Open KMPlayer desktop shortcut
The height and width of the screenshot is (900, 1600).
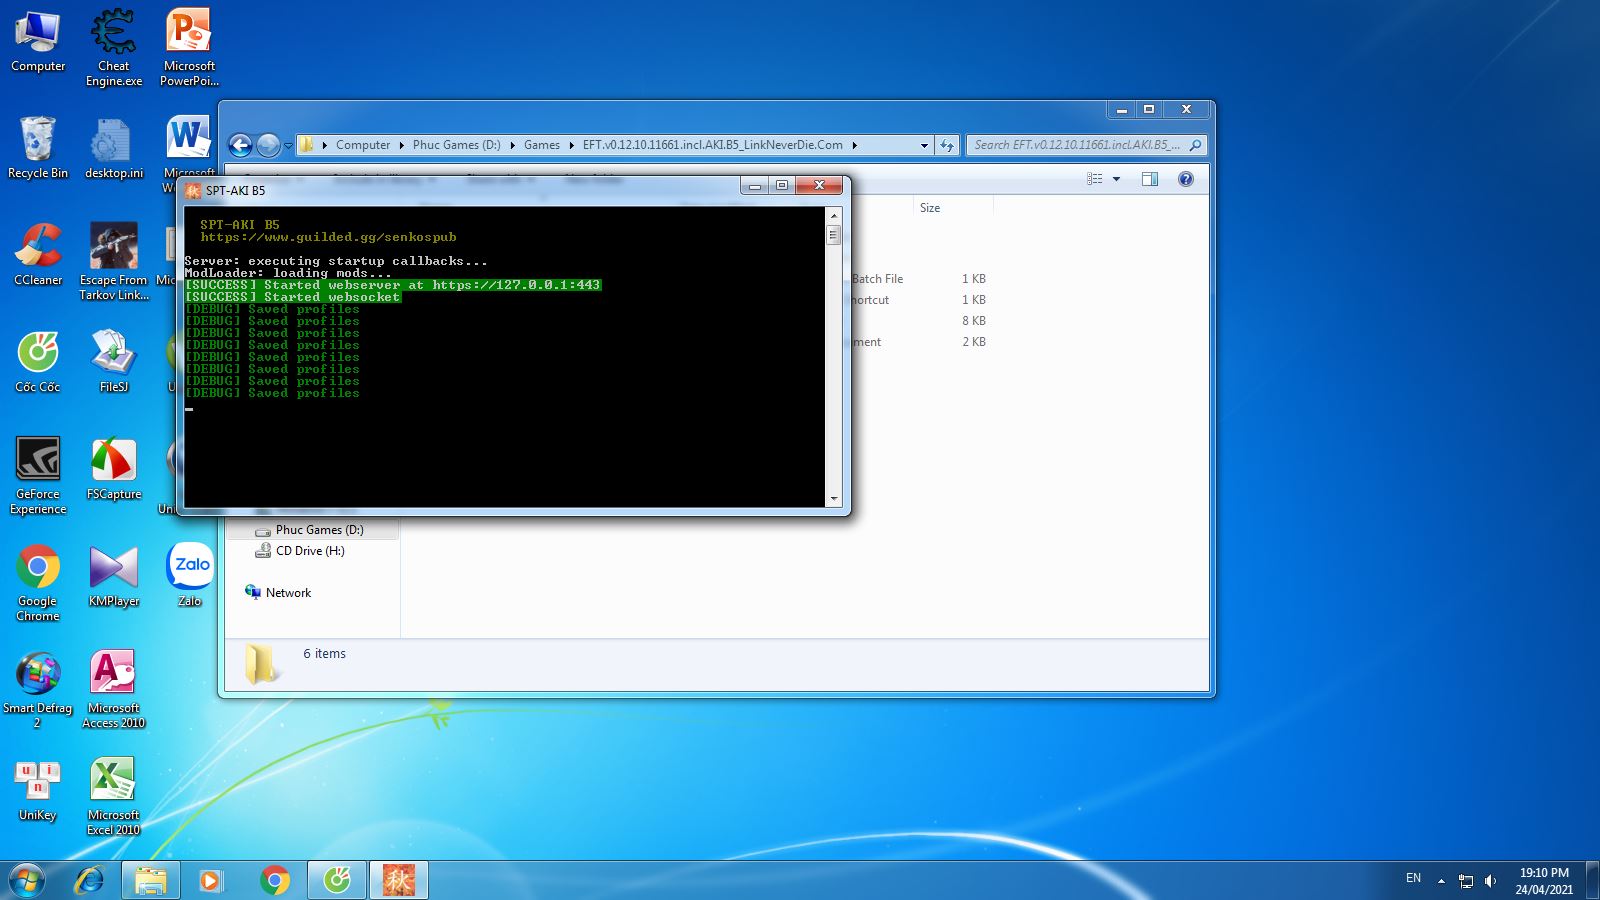(114, 576)
